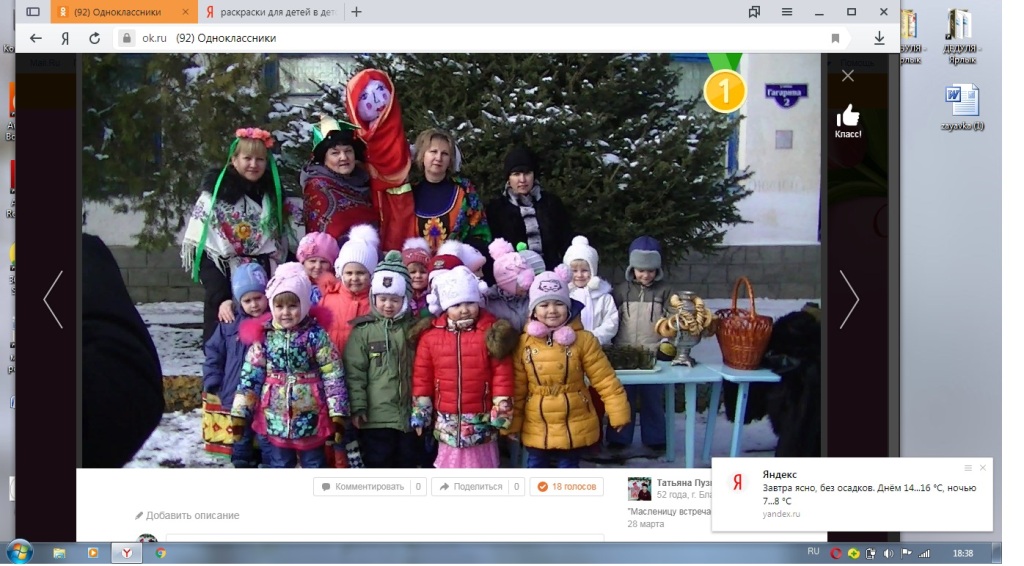Screen dimensions: 1024x566
Task: Click the browser back arrow
Action: [36, 38]
